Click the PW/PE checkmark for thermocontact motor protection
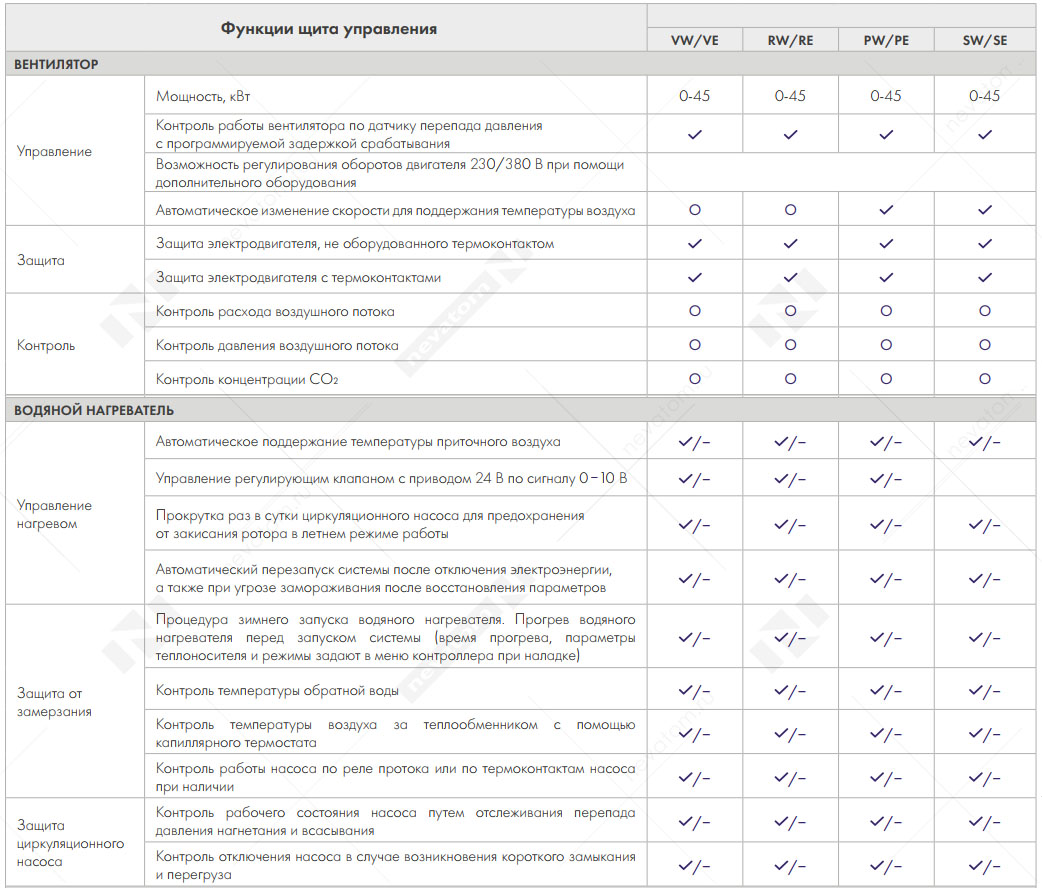The height and width of the screenshot is (888, 1042). (x=886, y=277)
